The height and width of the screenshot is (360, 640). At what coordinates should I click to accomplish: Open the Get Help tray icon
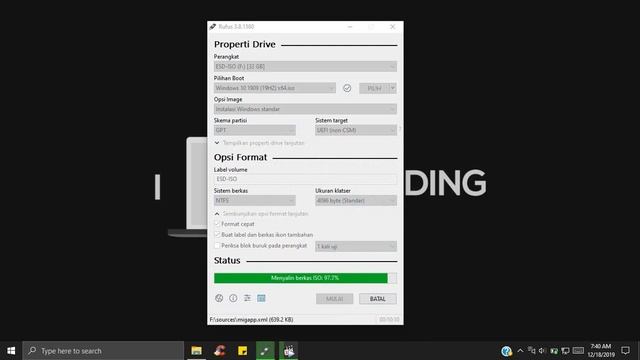click(x=507, y=351)
